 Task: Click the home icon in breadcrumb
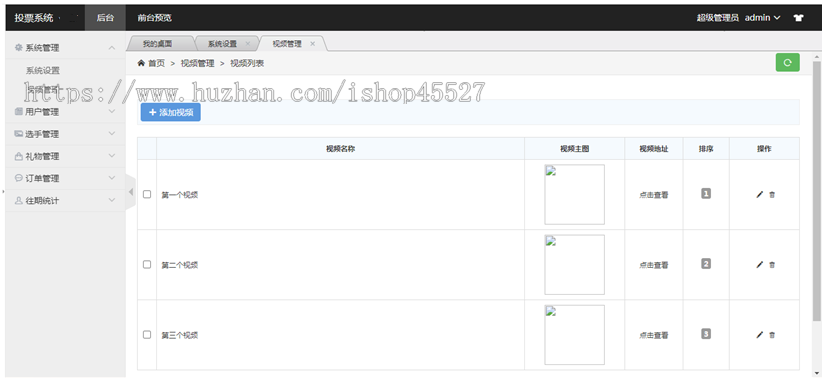tap(141, 63)
